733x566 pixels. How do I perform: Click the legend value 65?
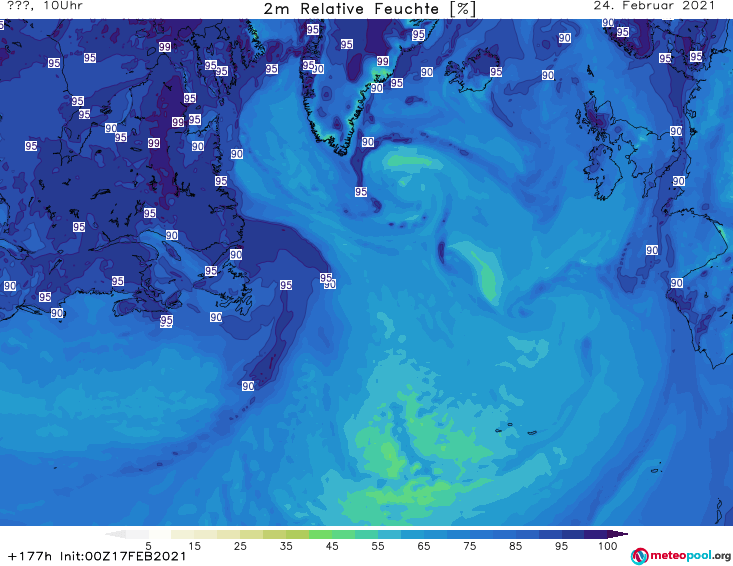[x=424, y=546]
